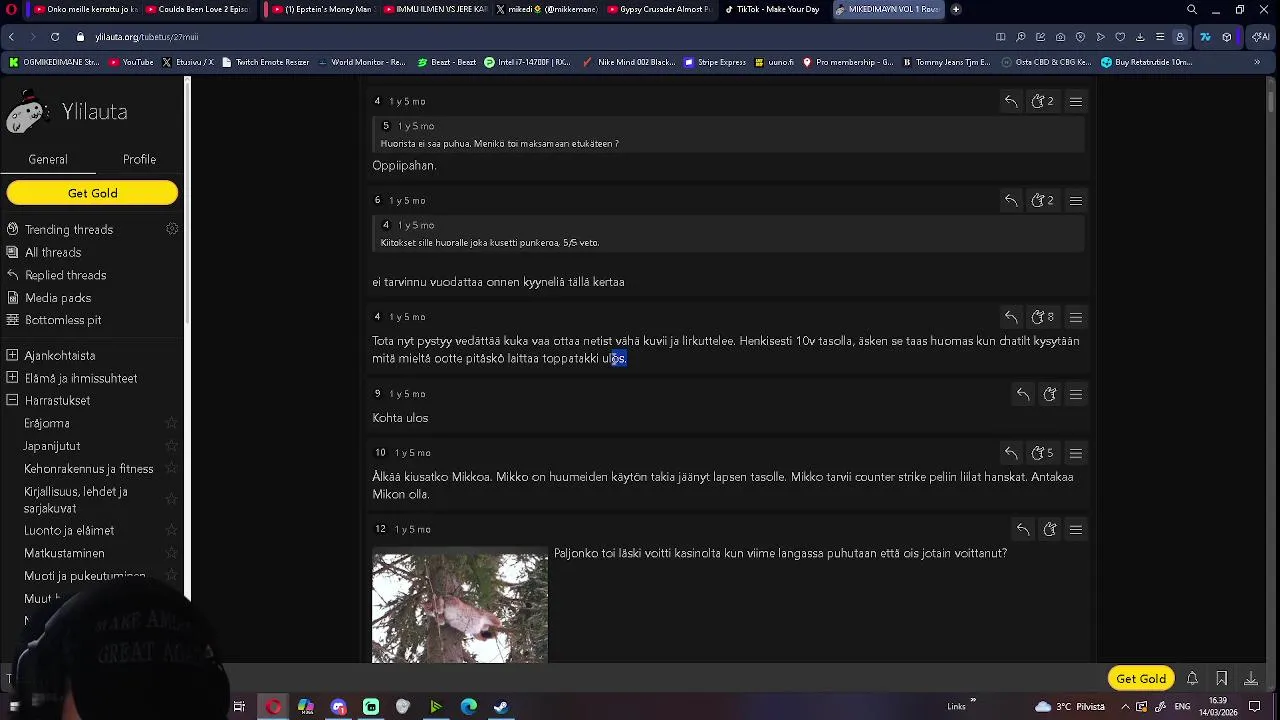The image size is (1280, 720).
Task: Favorite the Japanijutut board star
Action: [171, 446]
